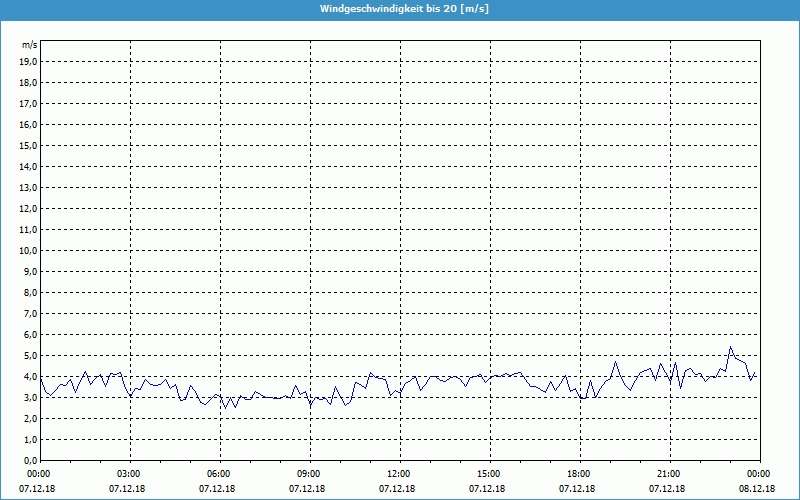Click the 21:00 time axis label
Viewport: 800px width, 500px height.
[x=668, y=473]
